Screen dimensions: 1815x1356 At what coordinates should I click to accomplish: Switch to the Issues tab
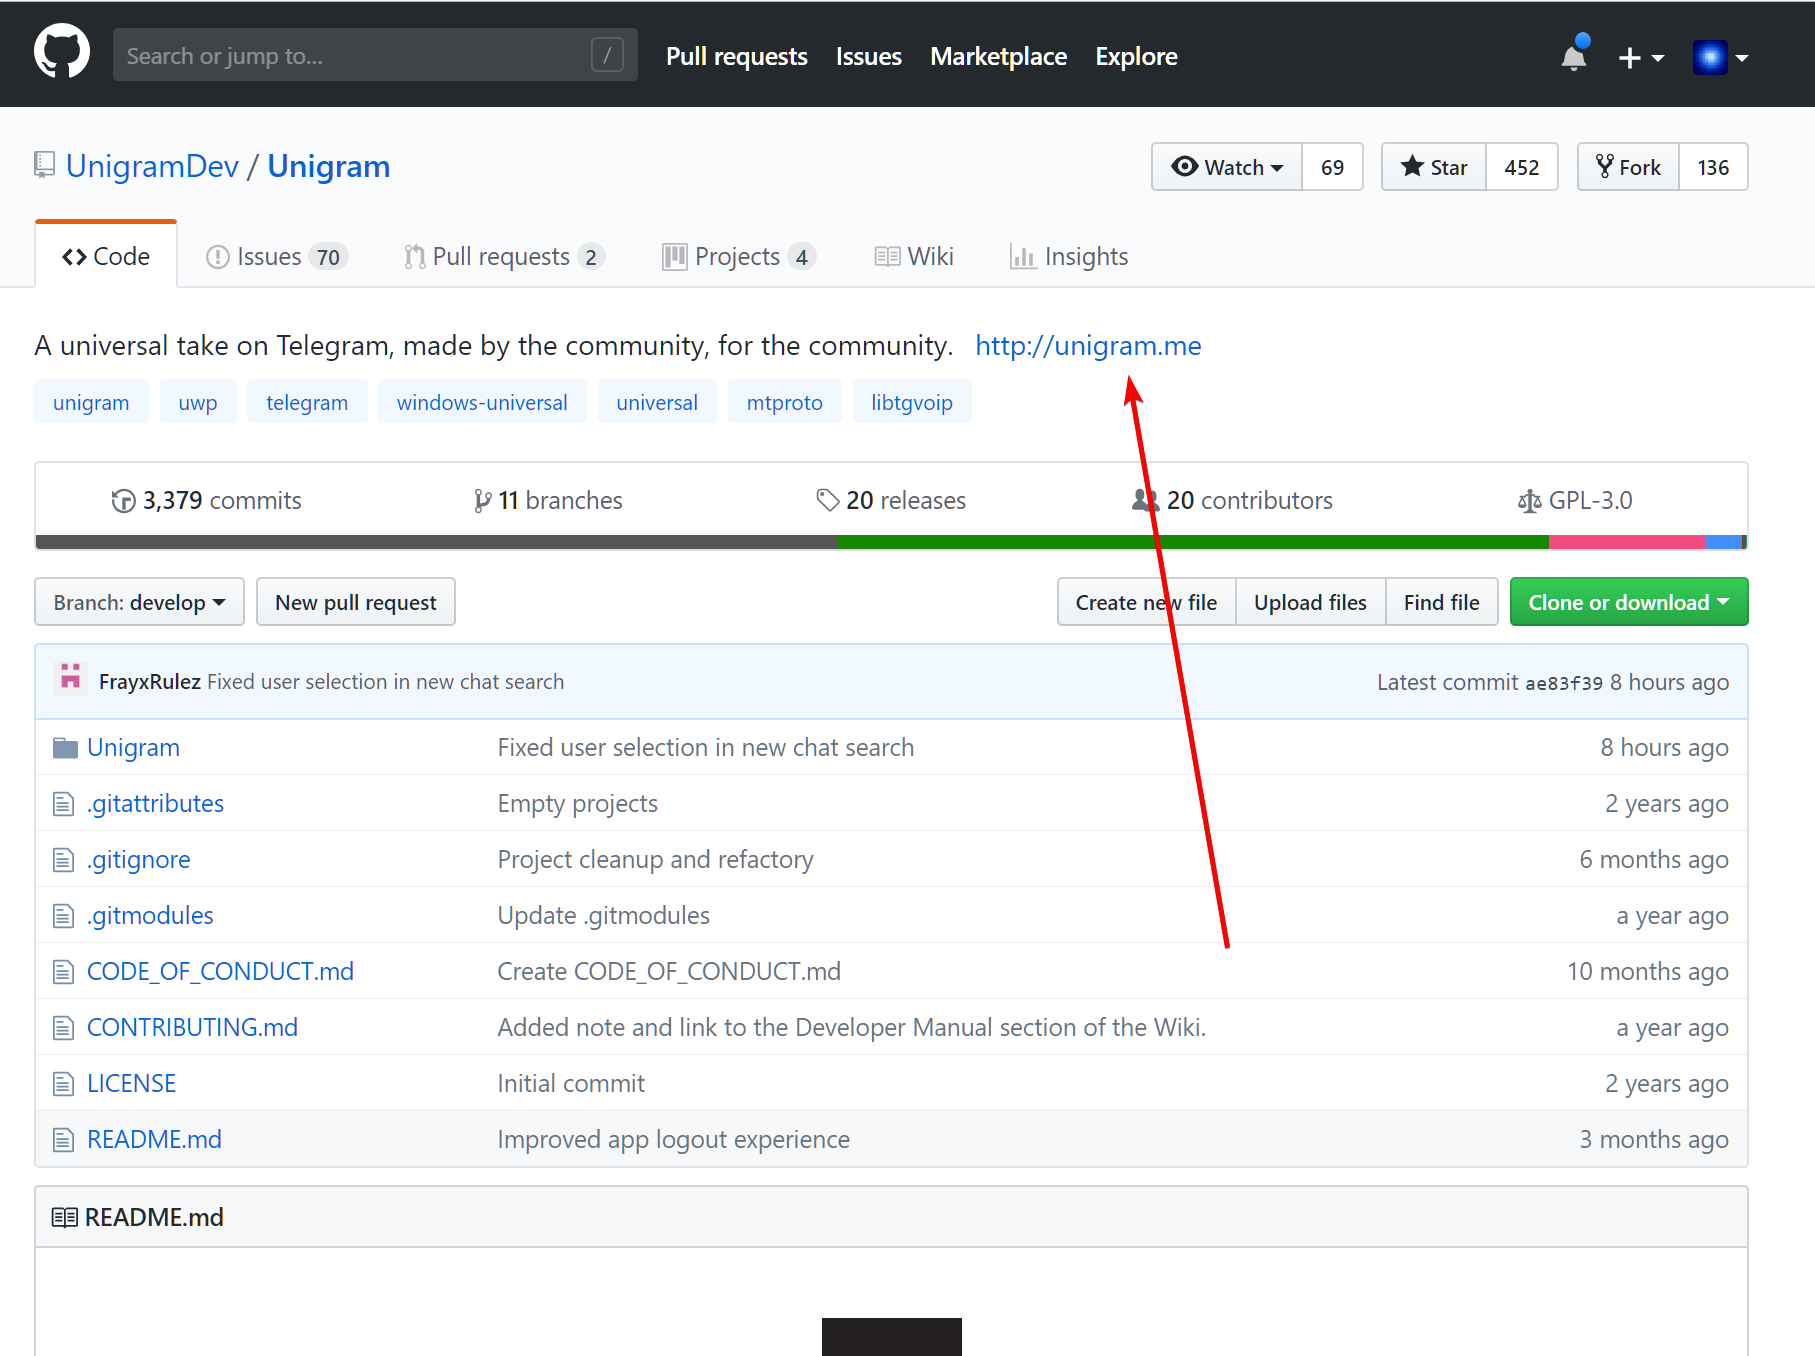[276, 257]
